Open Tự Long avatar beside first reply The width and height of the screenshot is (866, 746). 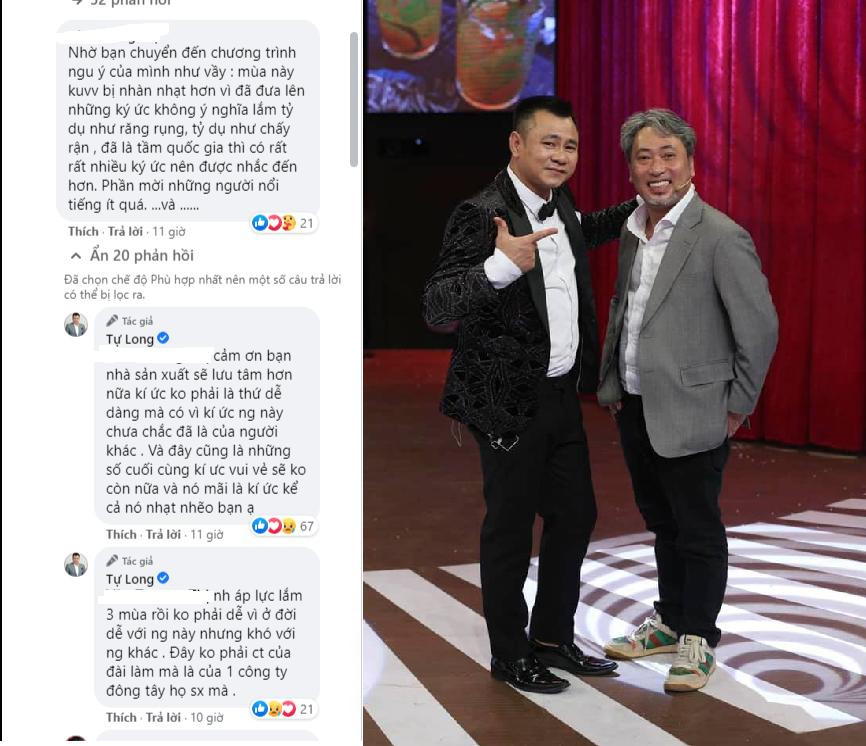tap(76, 325)
